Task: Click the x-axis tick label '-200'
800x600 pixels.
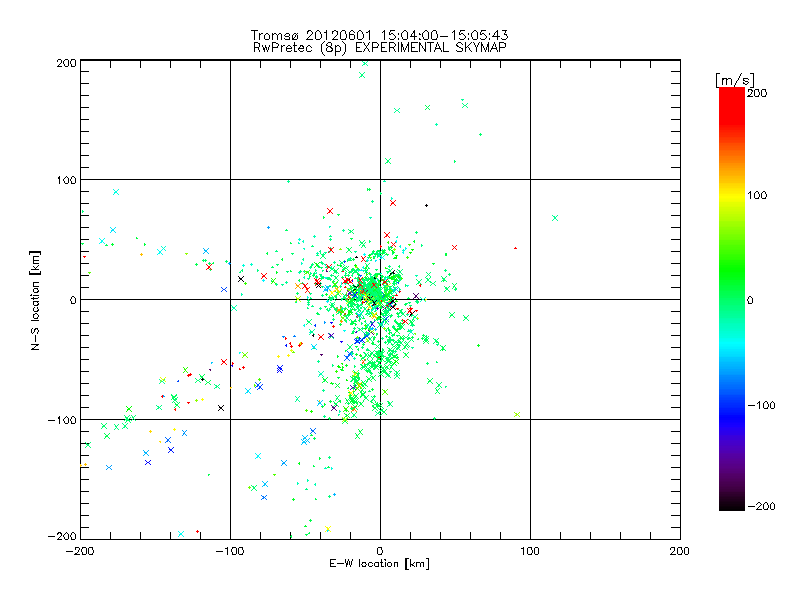Action: tap(80, 551)
